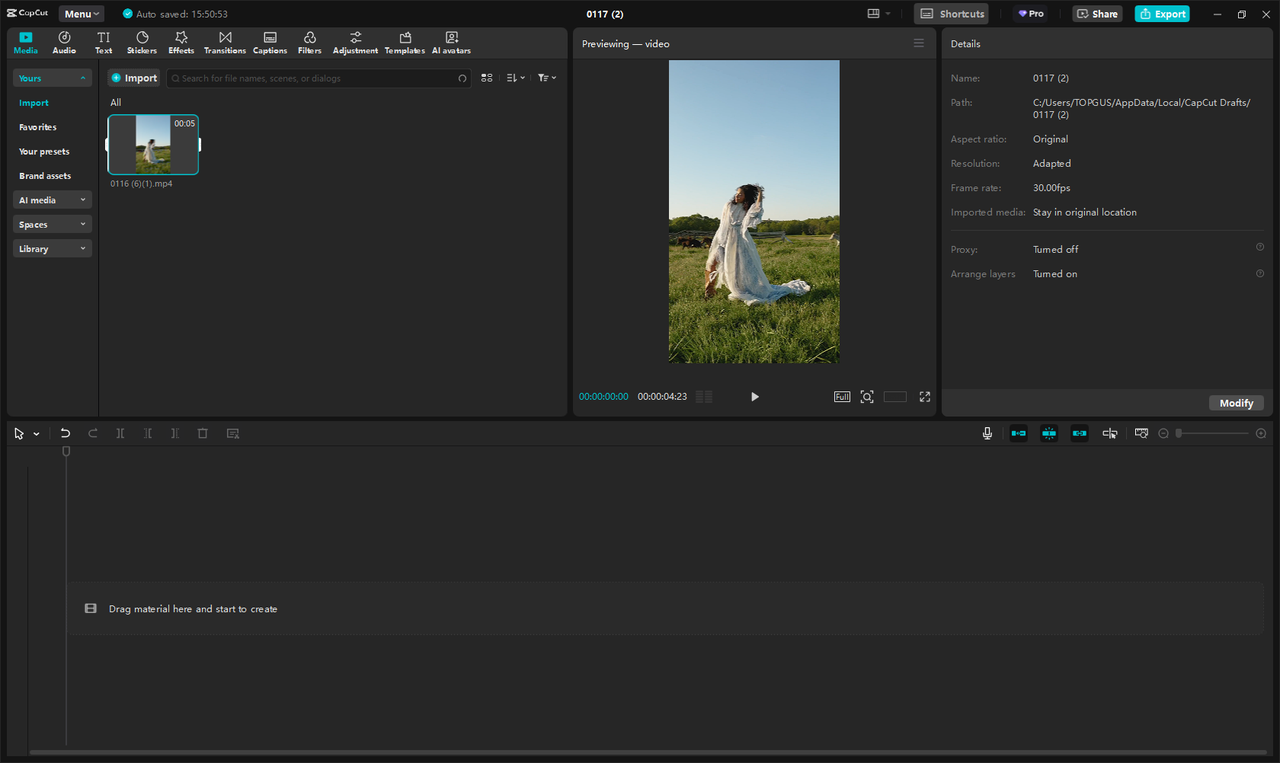Open the Library dropdown in the sidebar
The height and width of the screenshot is (763, 1280).
pos(51,247)
